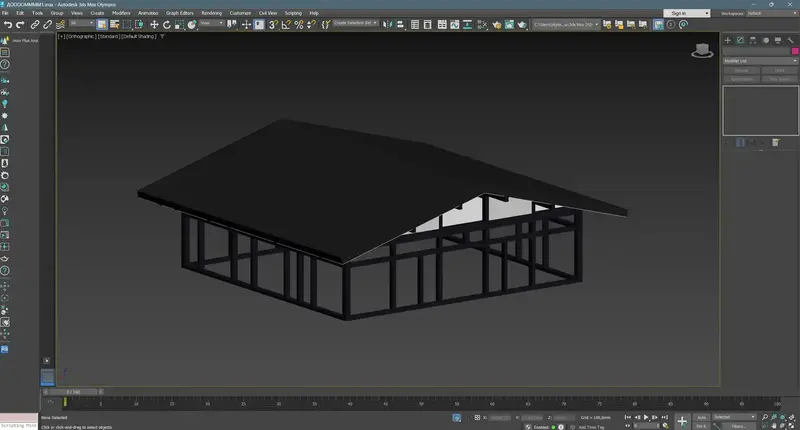Open the Material Editor teapot icon

tap(496, 24)
